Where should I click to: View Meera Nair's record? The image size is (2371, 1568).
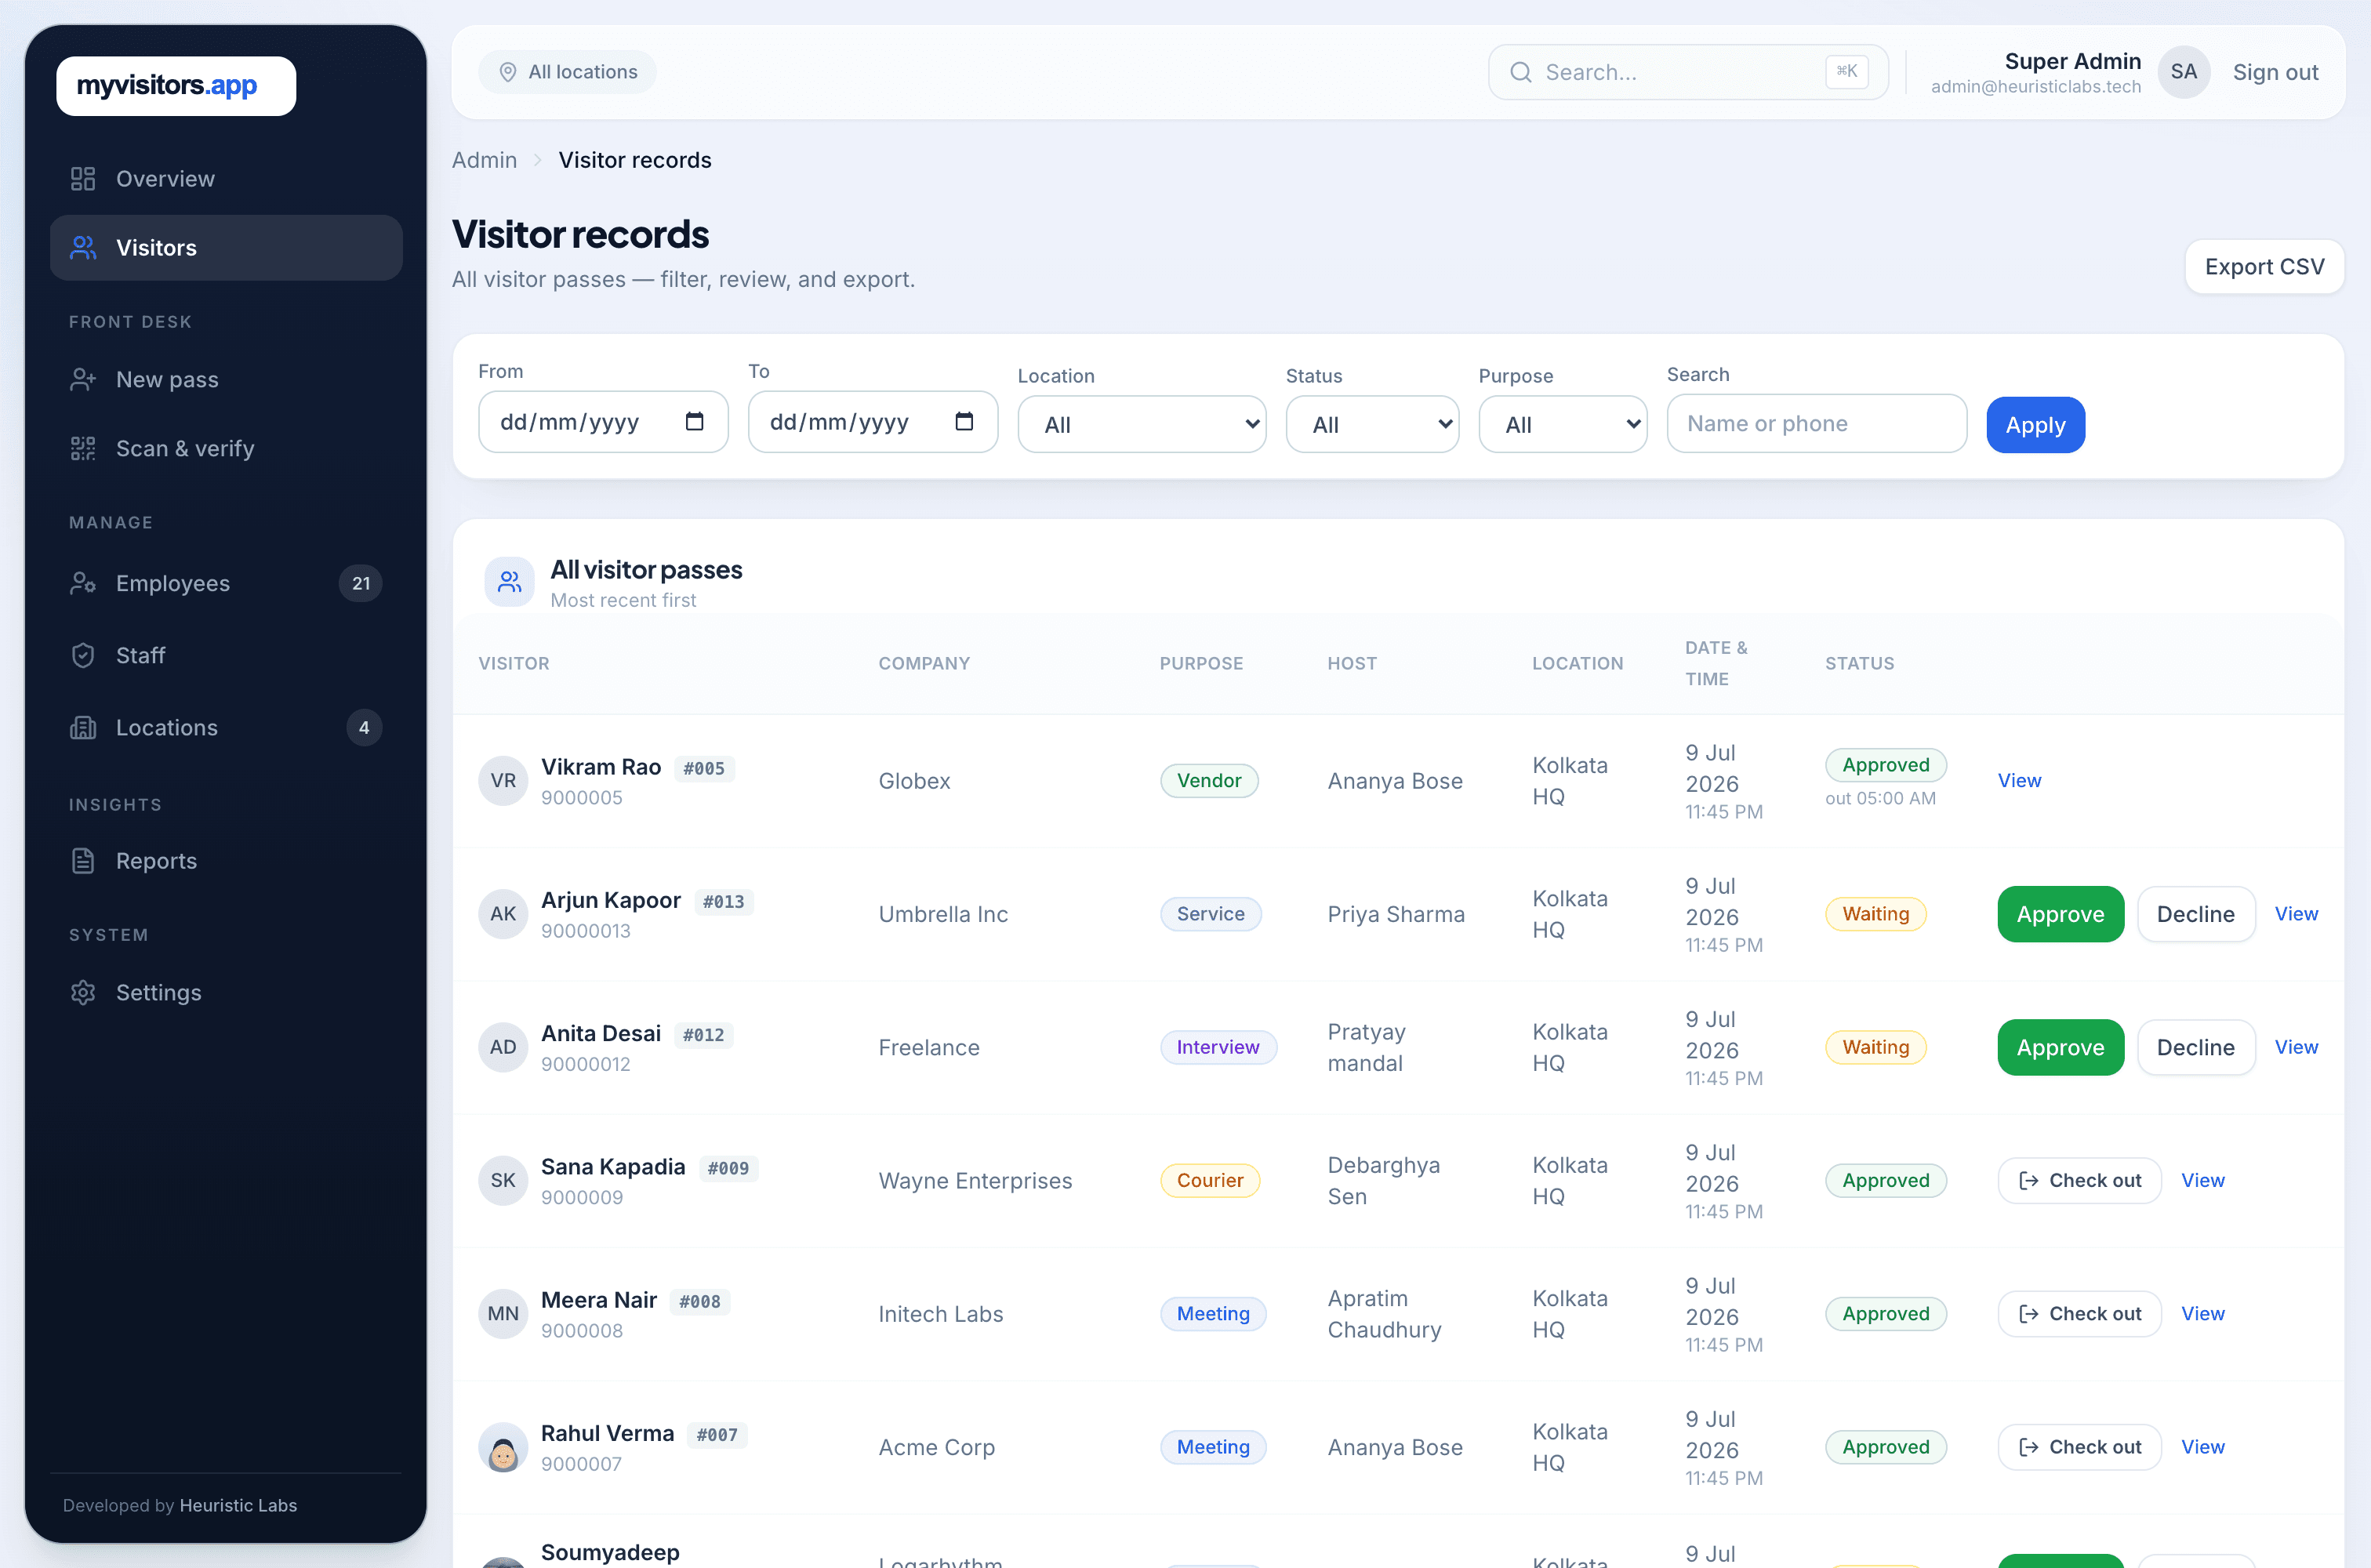[x=2202, y=1314]
